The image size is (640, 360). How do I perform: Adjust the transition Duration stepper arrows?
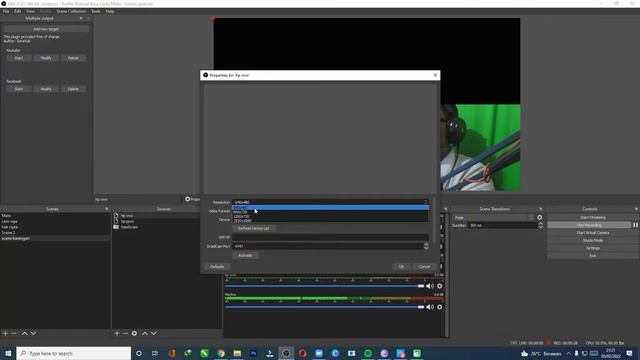[x=540, y=225]
